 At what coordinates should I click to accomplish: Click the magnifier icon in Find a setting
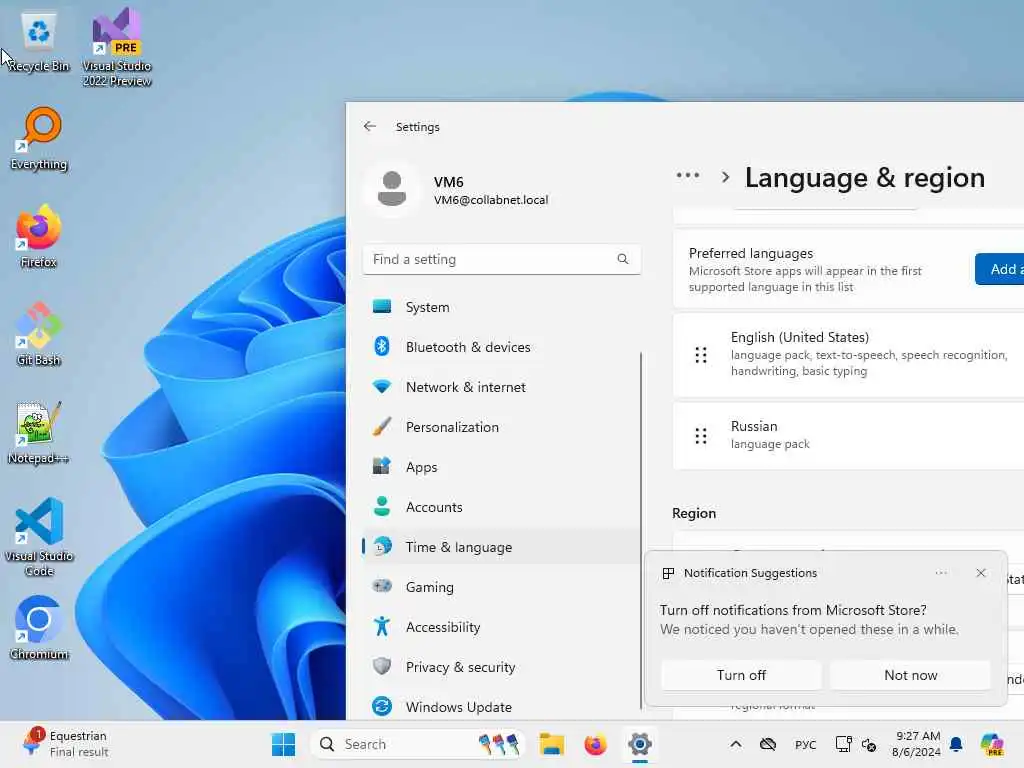pyautogui.click(x=622, y=259)
